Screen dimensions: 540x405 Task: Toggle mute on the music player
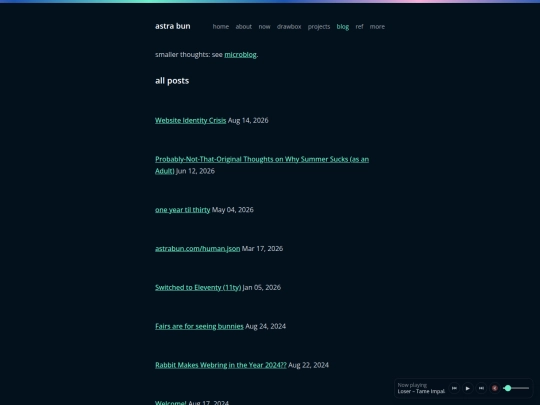coord(495,388)
